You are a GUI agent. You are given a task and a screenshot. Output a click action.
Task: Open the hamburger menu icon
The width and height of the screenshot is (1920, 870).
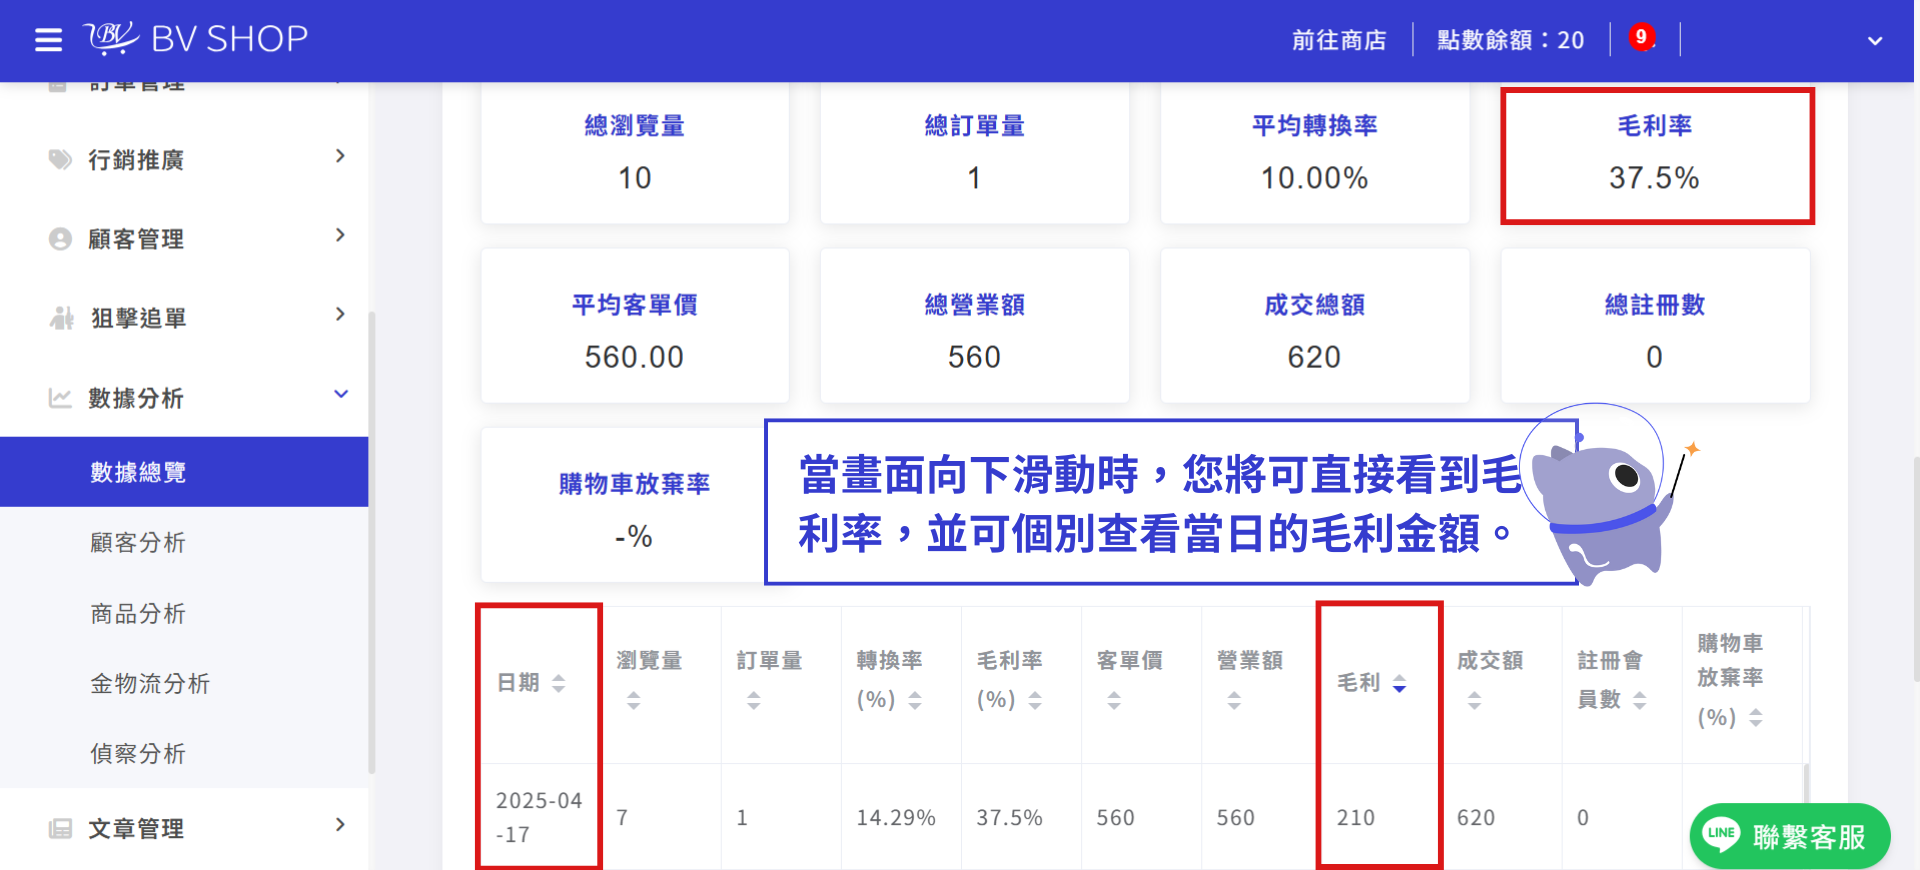[x=48, y=40]
